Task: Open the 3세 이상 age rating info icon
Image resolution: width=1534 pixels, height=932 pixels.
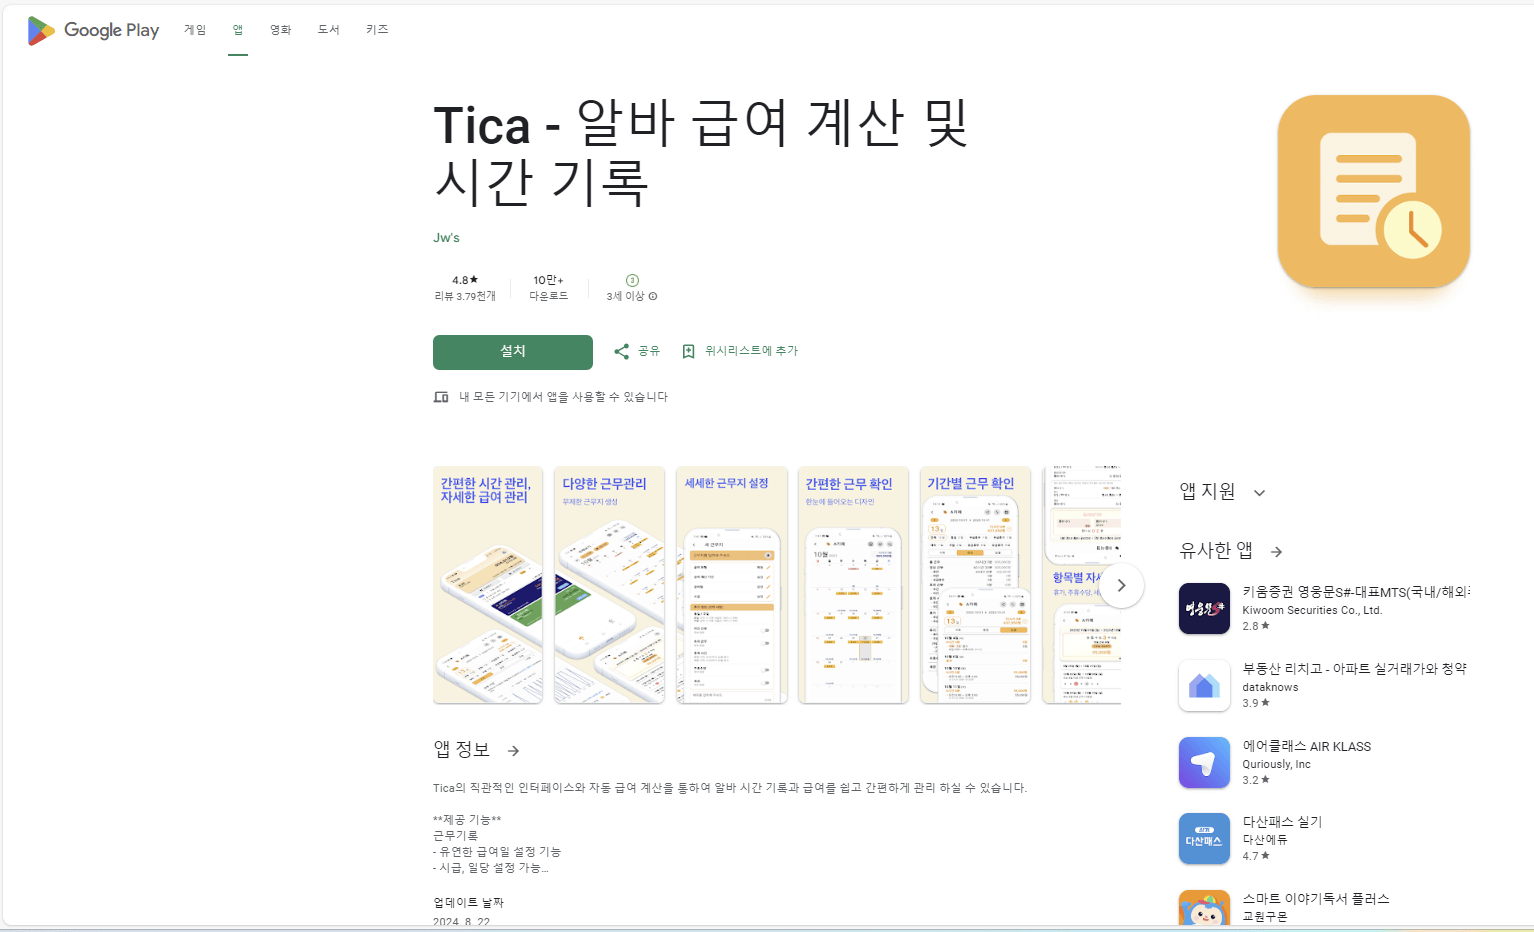Action: (652, 296)
